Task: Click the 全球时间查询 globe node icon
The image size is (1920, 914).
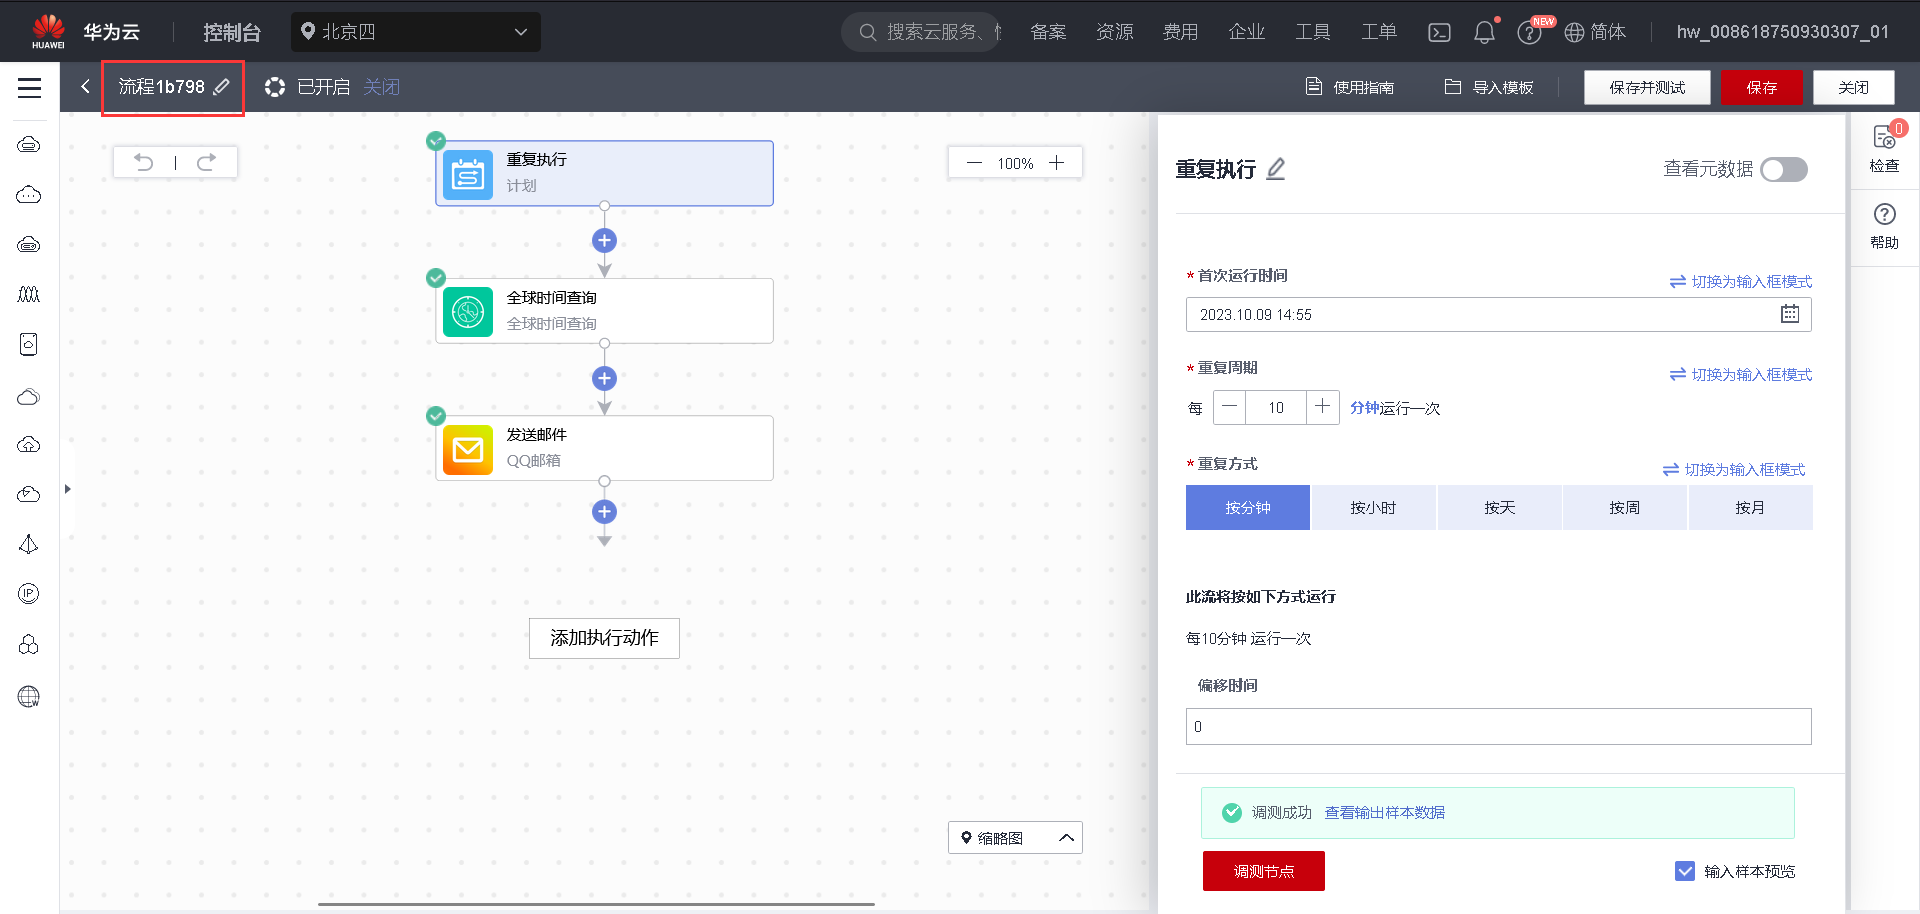Action: [x=467, y=311]
